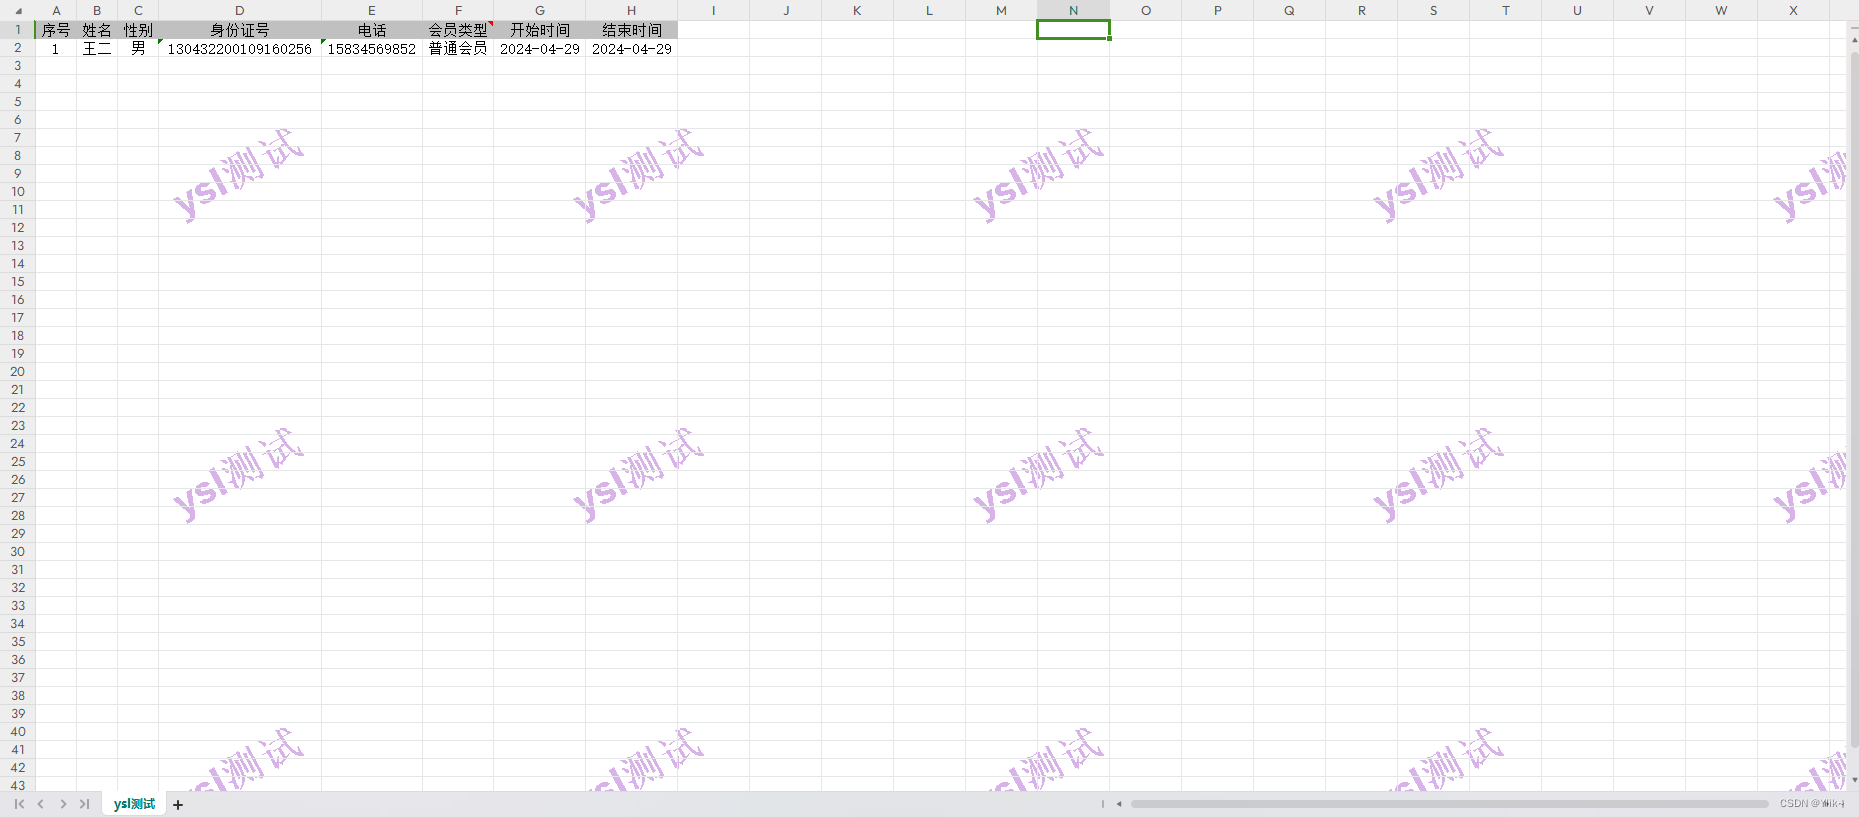Viewport: 1859px width, 817px height.
Task: Select the 结束时间 header cell
Action: point(632,30)
